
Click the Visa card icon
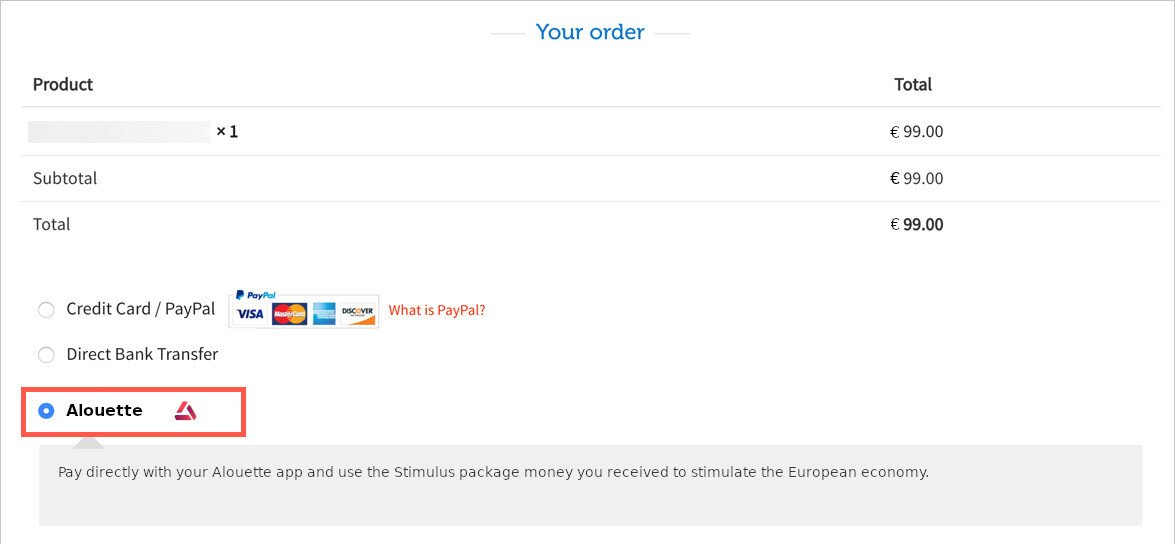250,314
